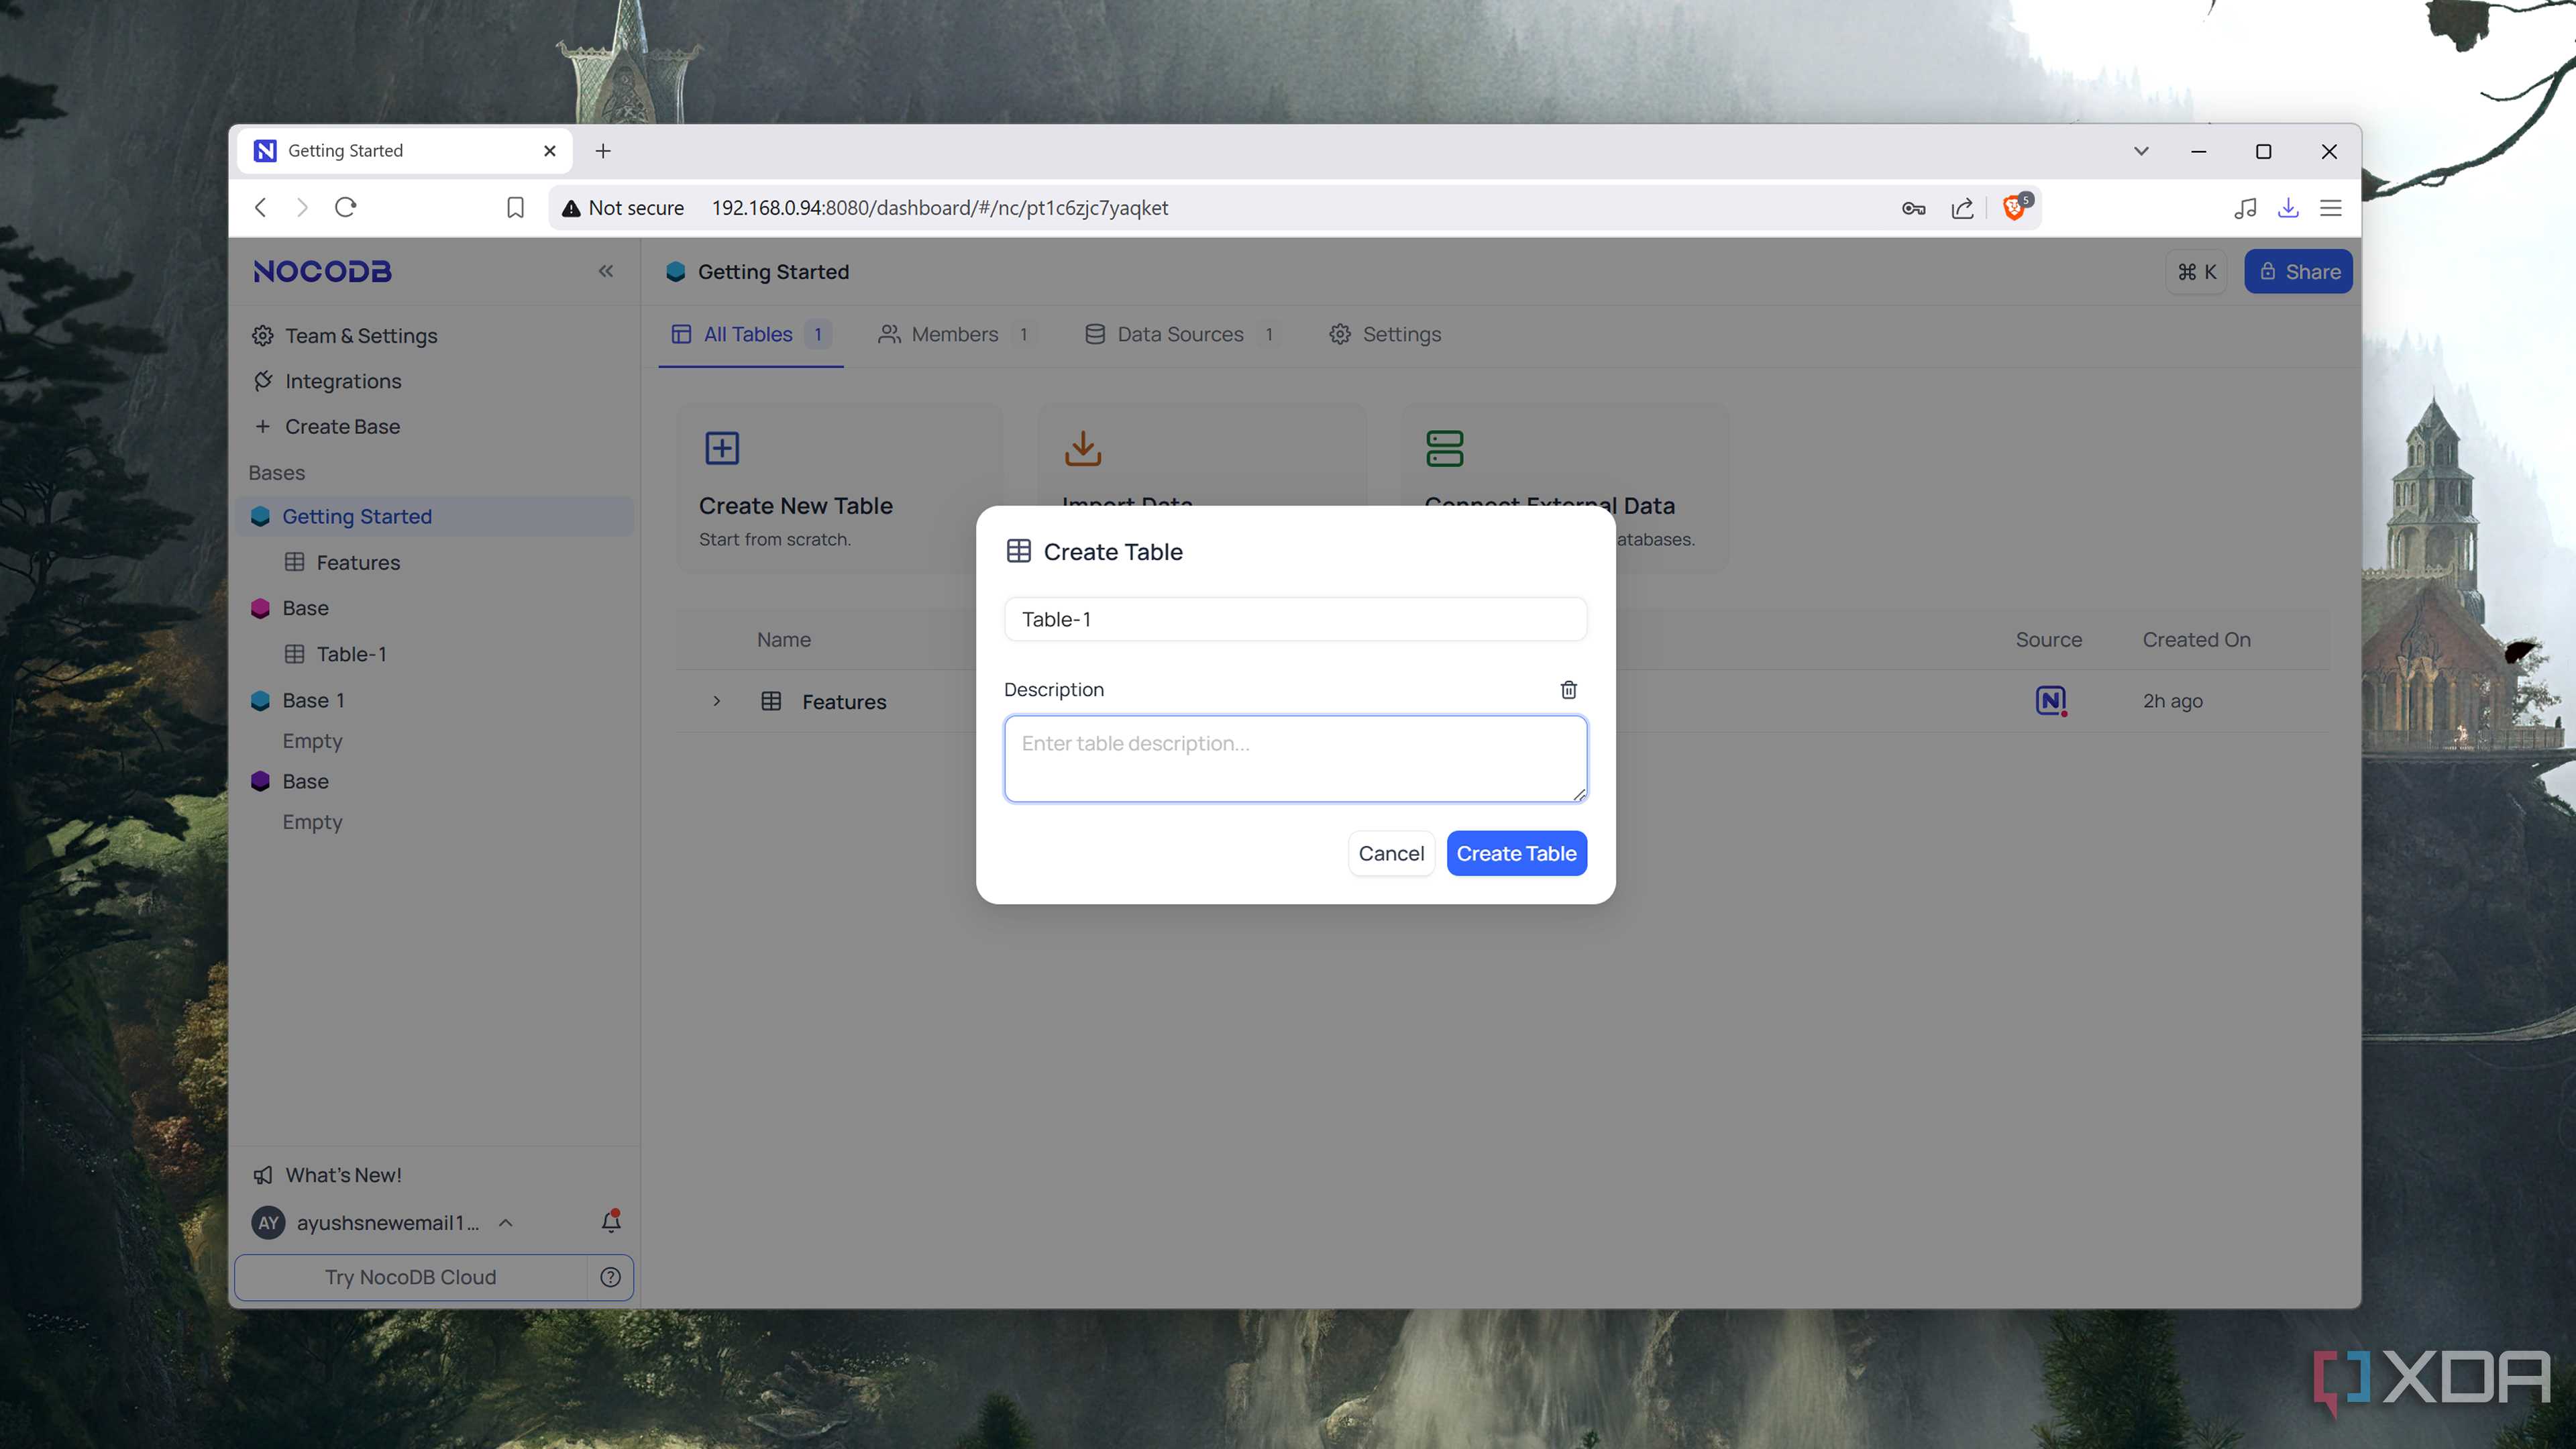The image size is (2576, 1449).
Task: Click the megaphone What's New icon
Action: click(x=263, y=1175)
